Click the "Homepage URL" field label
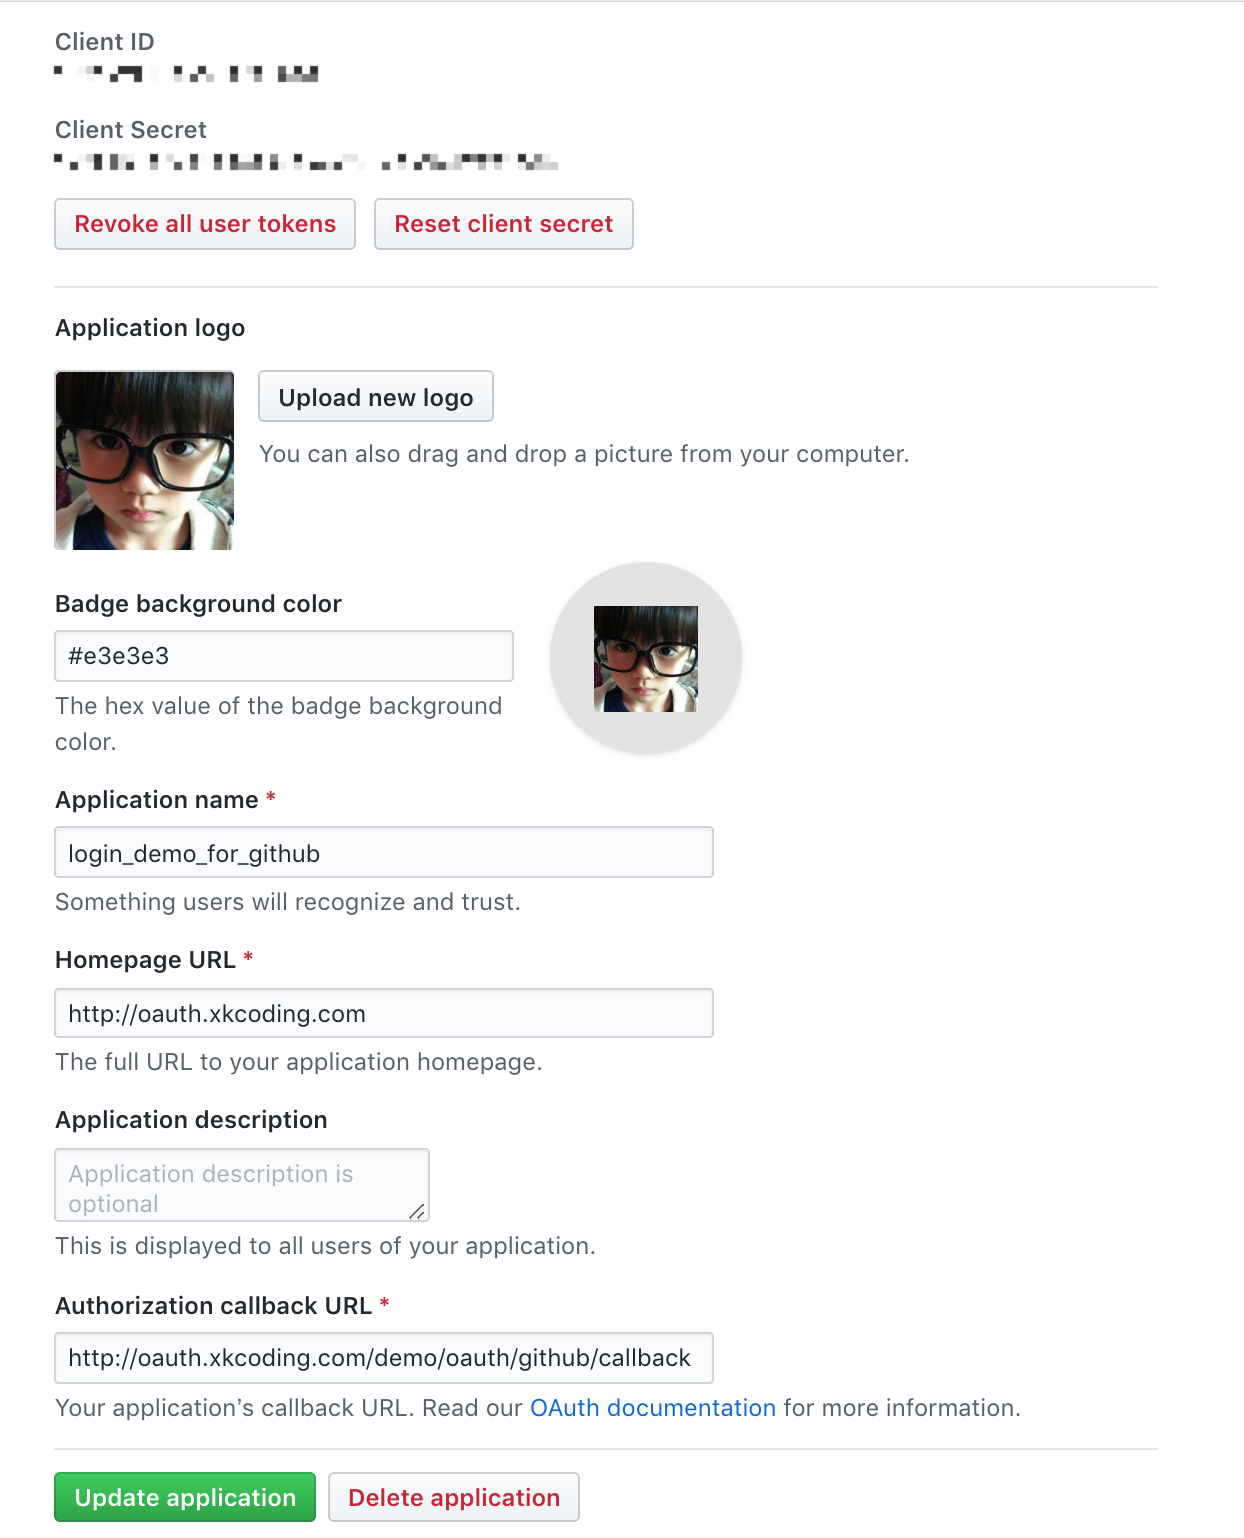 pyautogui.click(x=145, y=960)
